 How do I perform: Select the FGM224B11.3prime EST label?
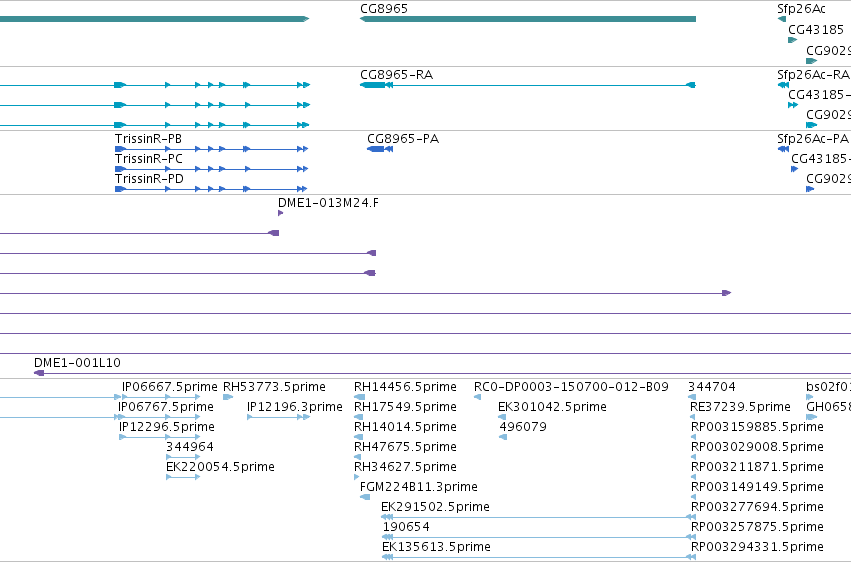(418, 487)
